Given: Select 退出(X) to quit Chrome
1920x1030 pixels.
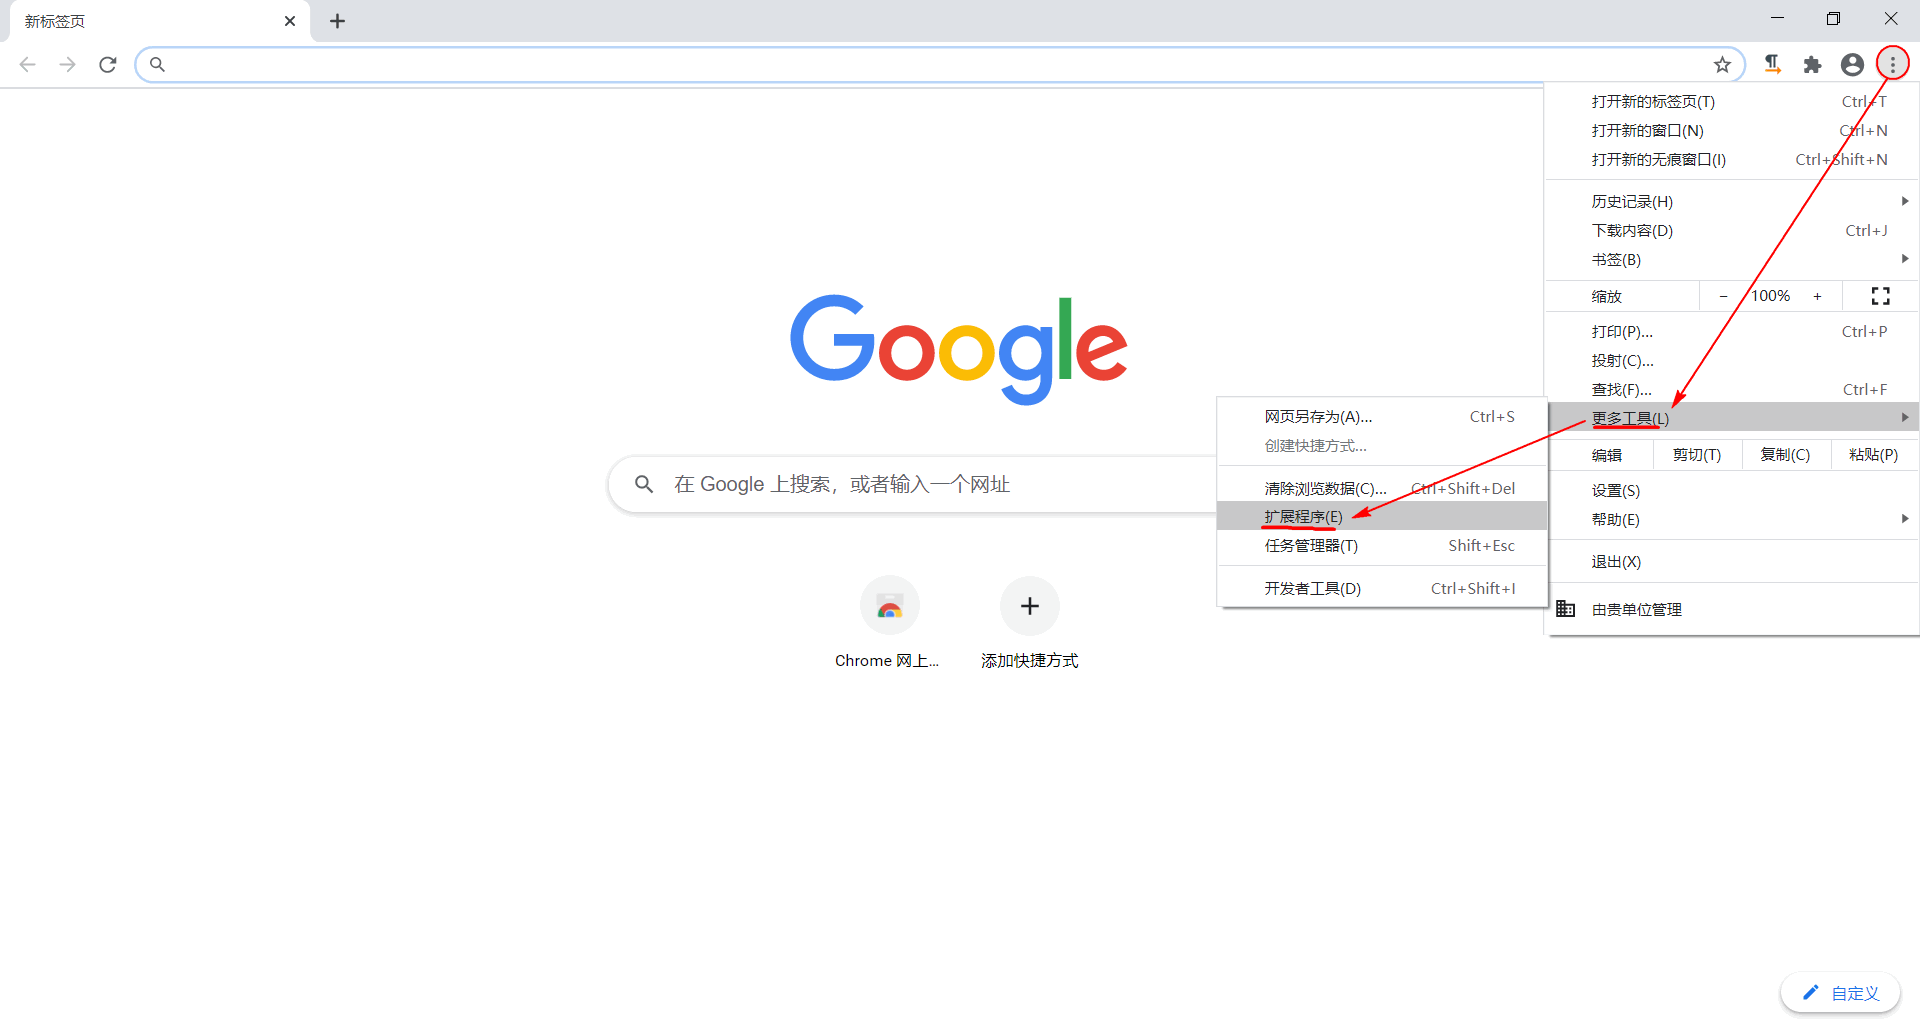Looking at the screenshot, I should tap(1733, 562).
